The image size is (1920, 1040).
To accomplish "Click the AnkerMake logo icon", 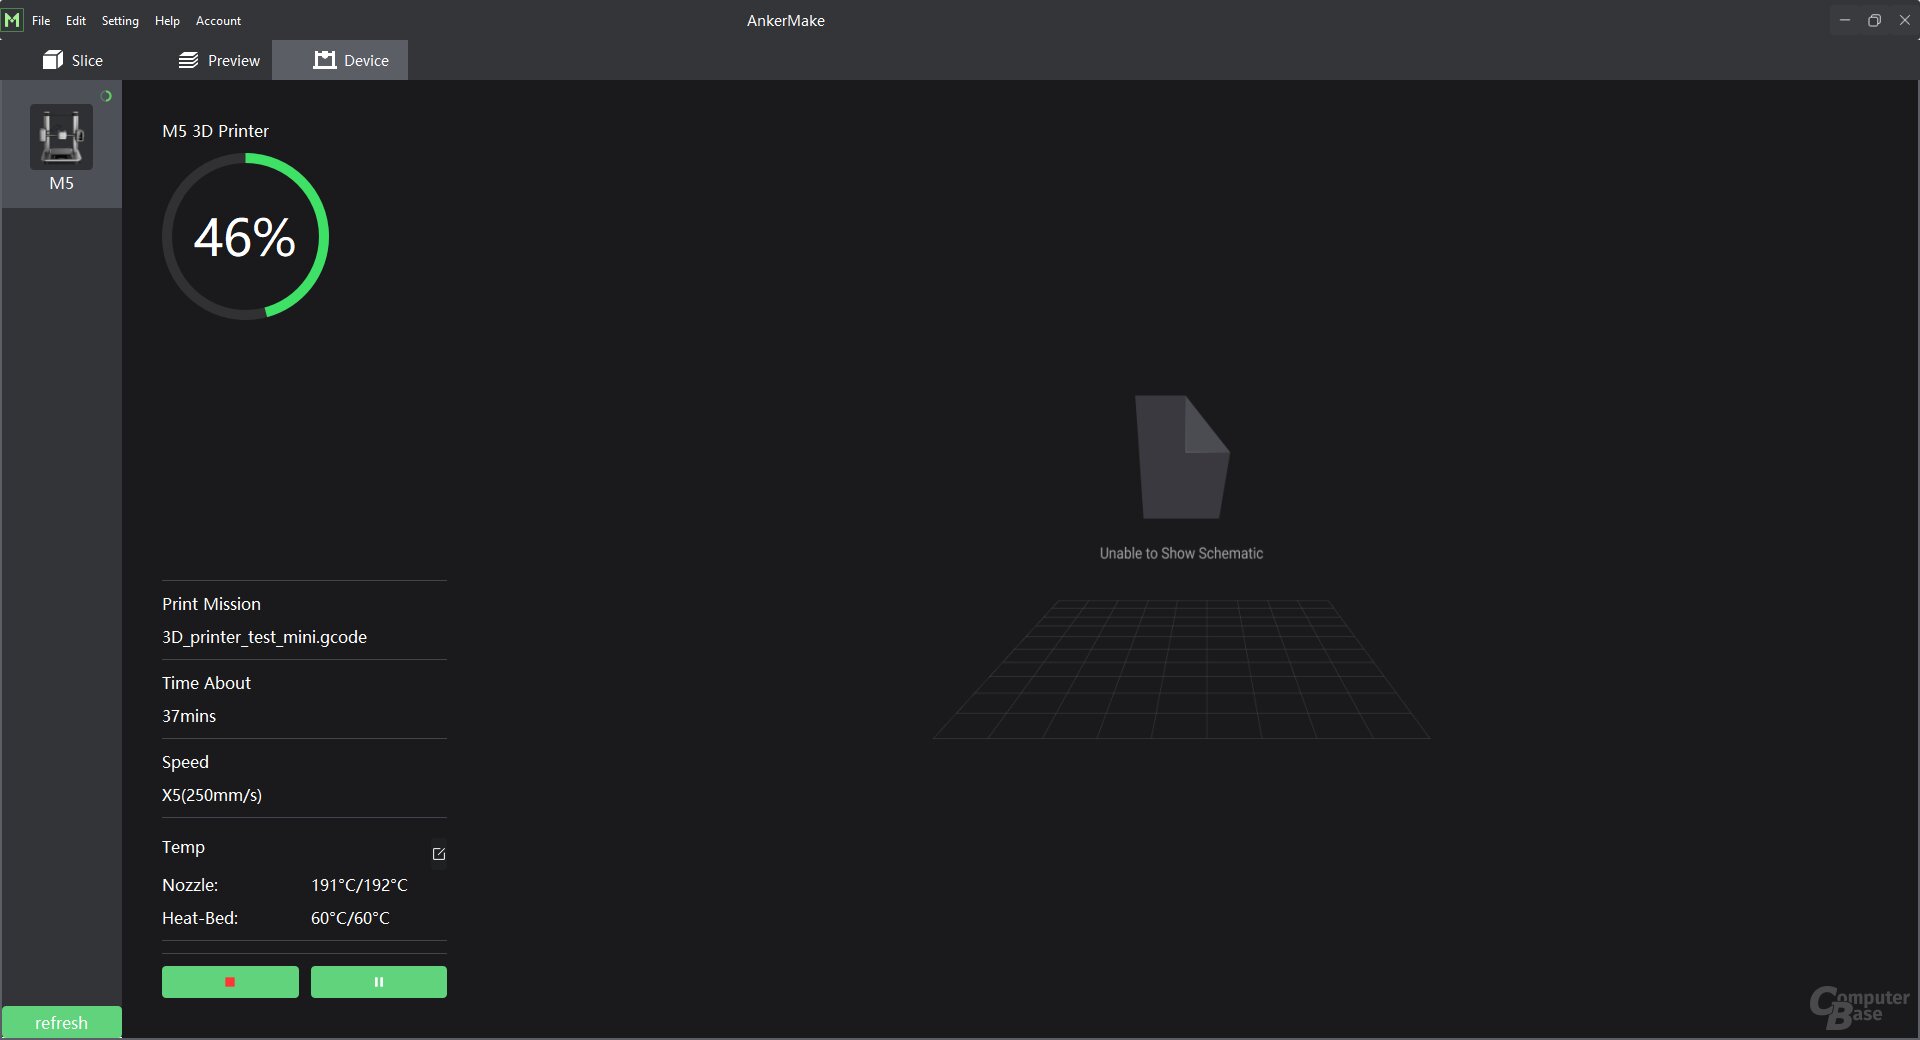I will (12, 20).
